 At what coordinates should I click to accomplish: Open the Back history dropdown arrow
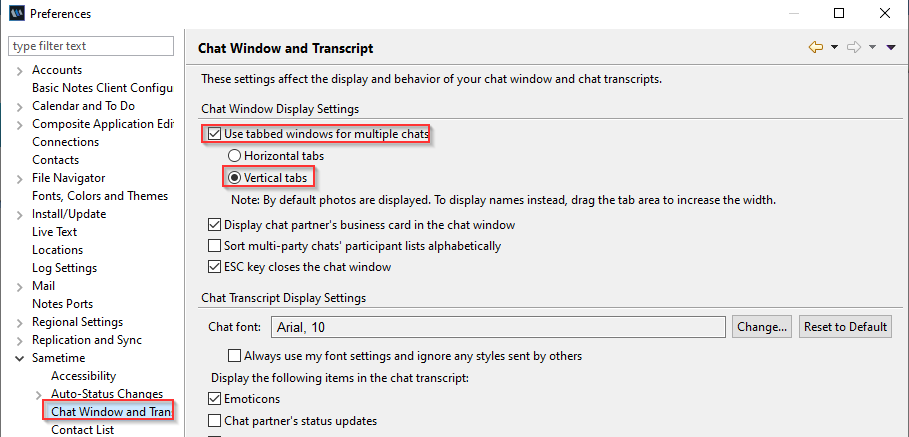click(x=834, y=48)
